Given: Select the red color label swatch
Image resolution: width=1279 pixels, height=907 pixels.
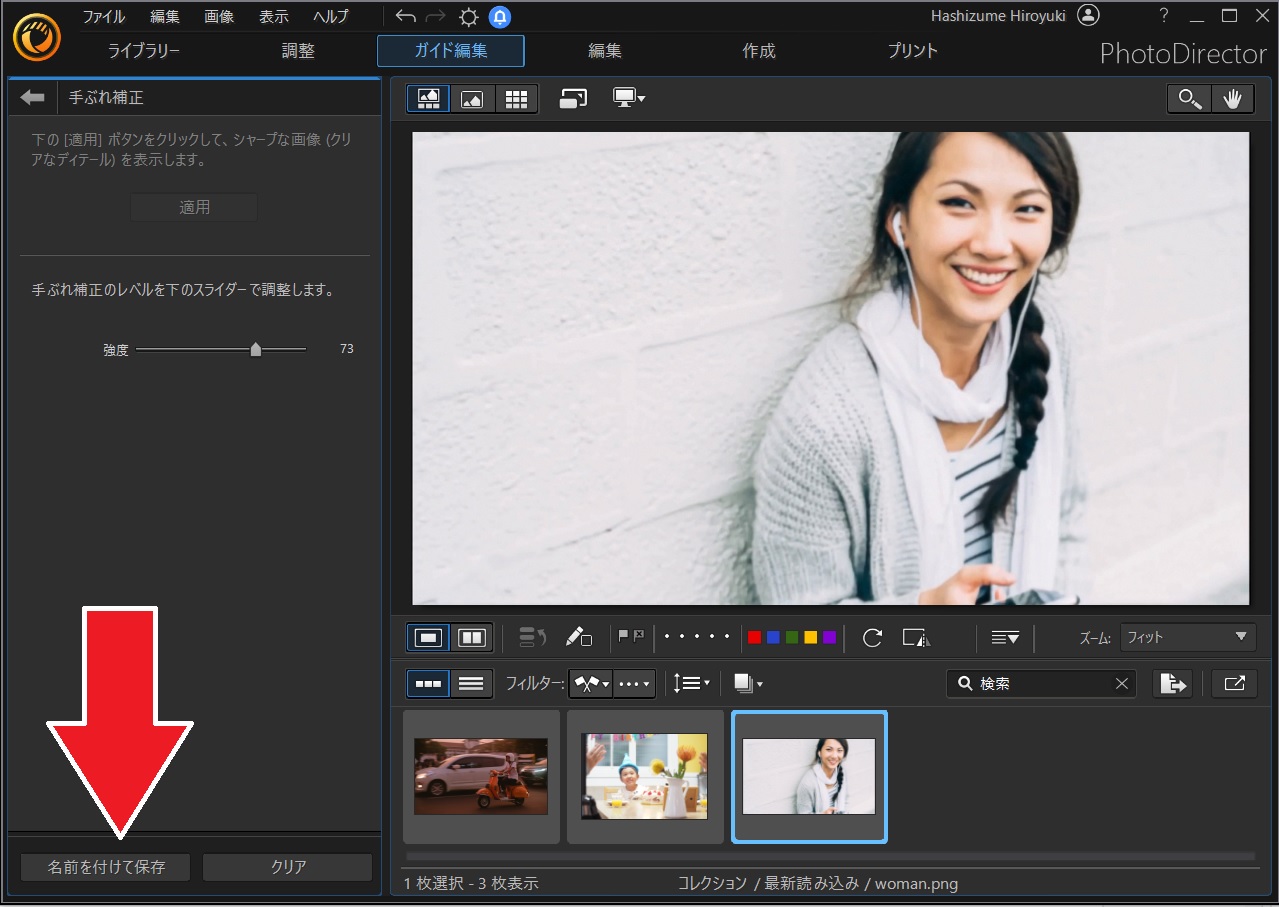Looking at the screenshot, I should click(755, 637).
